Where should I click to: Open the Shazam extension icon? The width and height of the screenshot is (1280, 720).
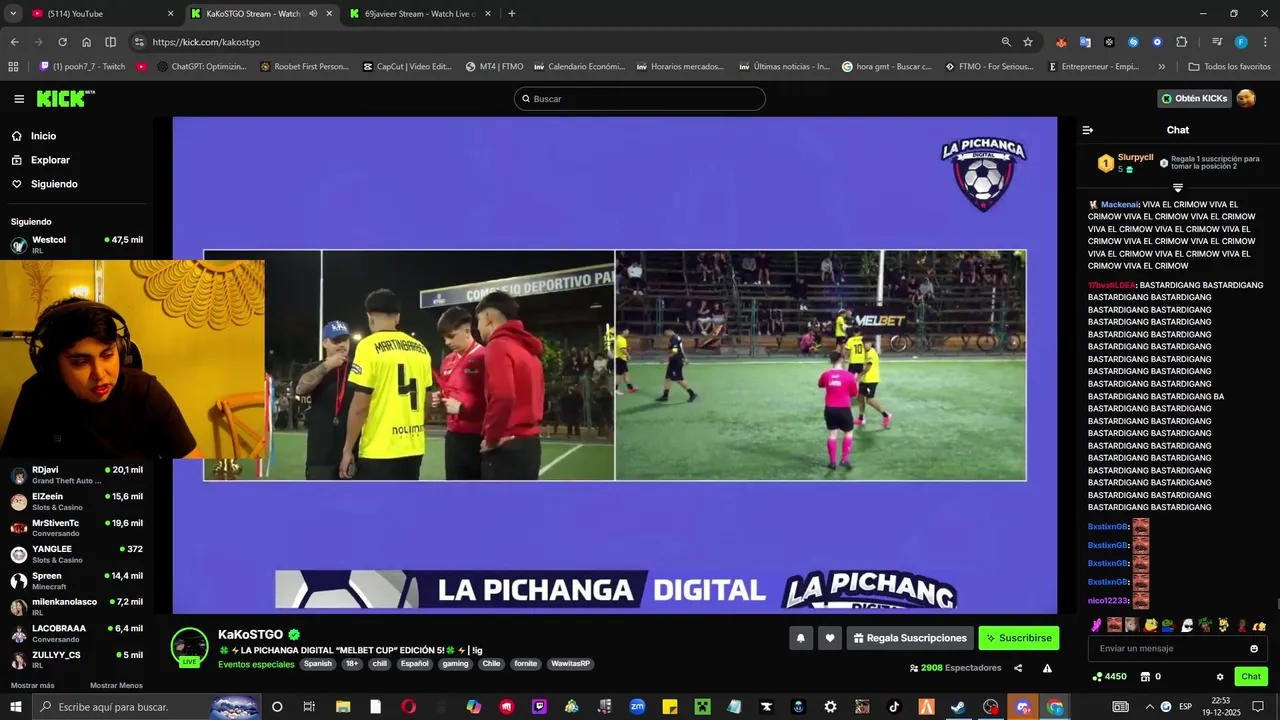tap(1133, 42)
